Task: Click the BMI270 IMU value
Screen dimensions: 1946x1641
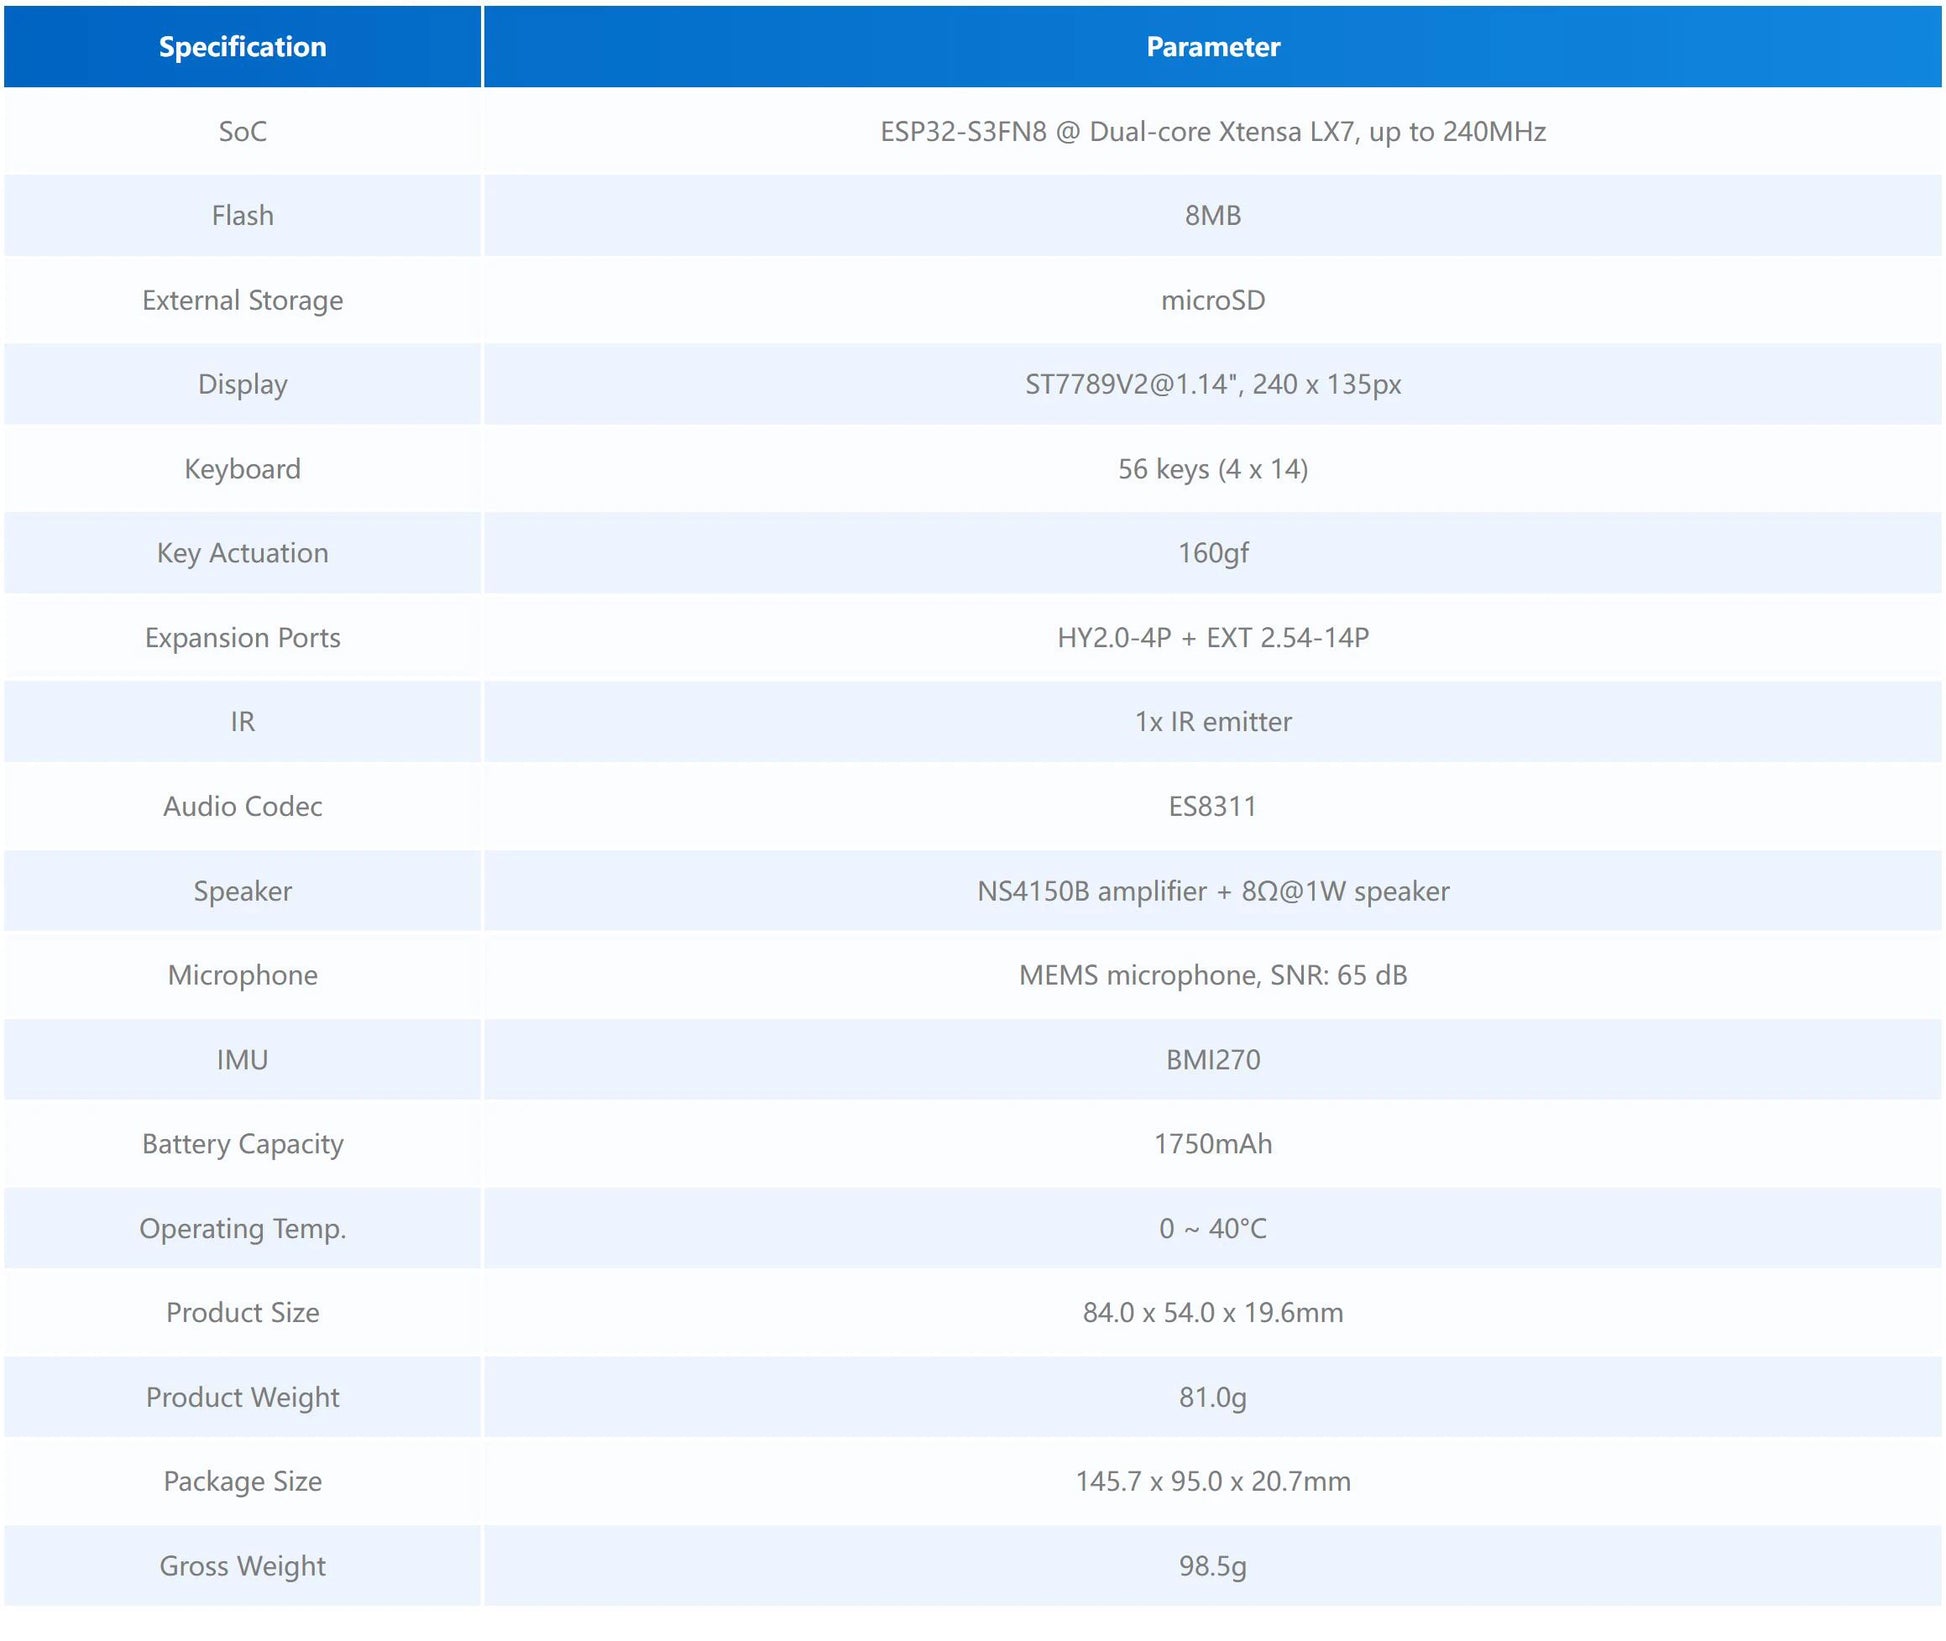Action: pyautogui.click(x=1212, y=1059)
